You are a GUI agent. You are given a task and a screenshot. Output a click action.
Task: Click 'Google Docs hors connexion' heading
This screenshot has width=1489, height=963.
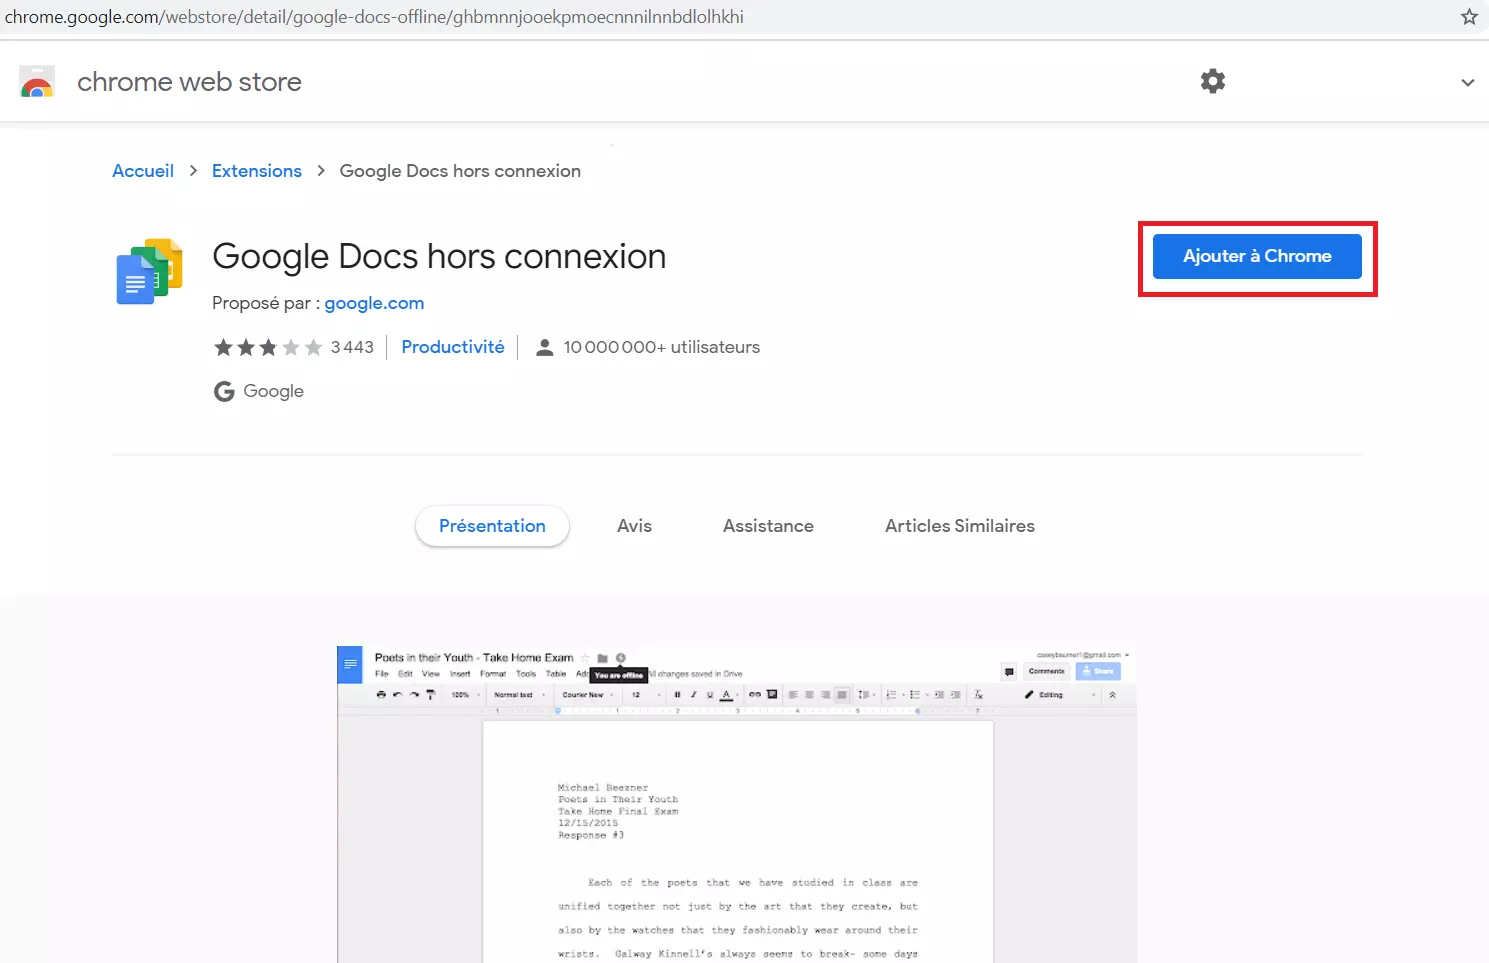[439, 256]
